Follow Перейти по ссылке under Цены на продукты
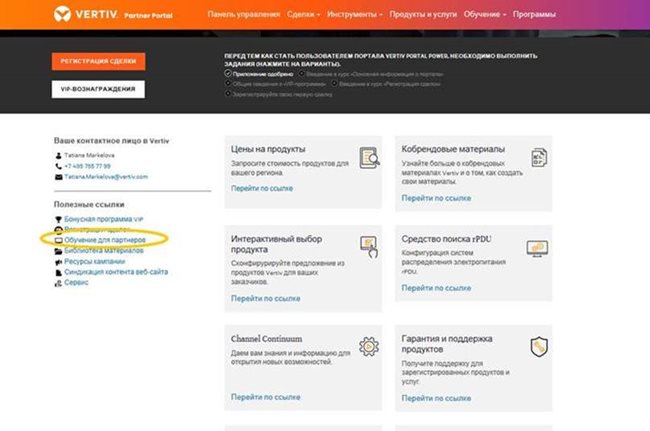This screenshot has width=650, height=431. 262,188
